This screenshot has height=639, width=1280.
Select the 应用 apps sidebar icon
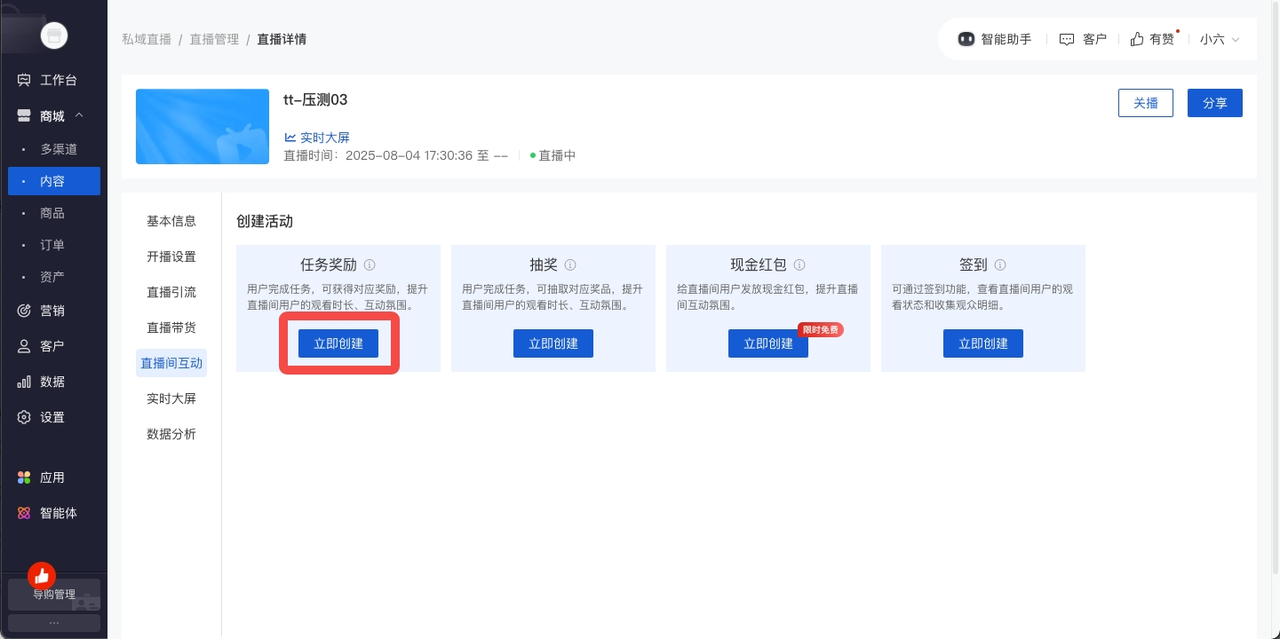[x=22, y=477]
